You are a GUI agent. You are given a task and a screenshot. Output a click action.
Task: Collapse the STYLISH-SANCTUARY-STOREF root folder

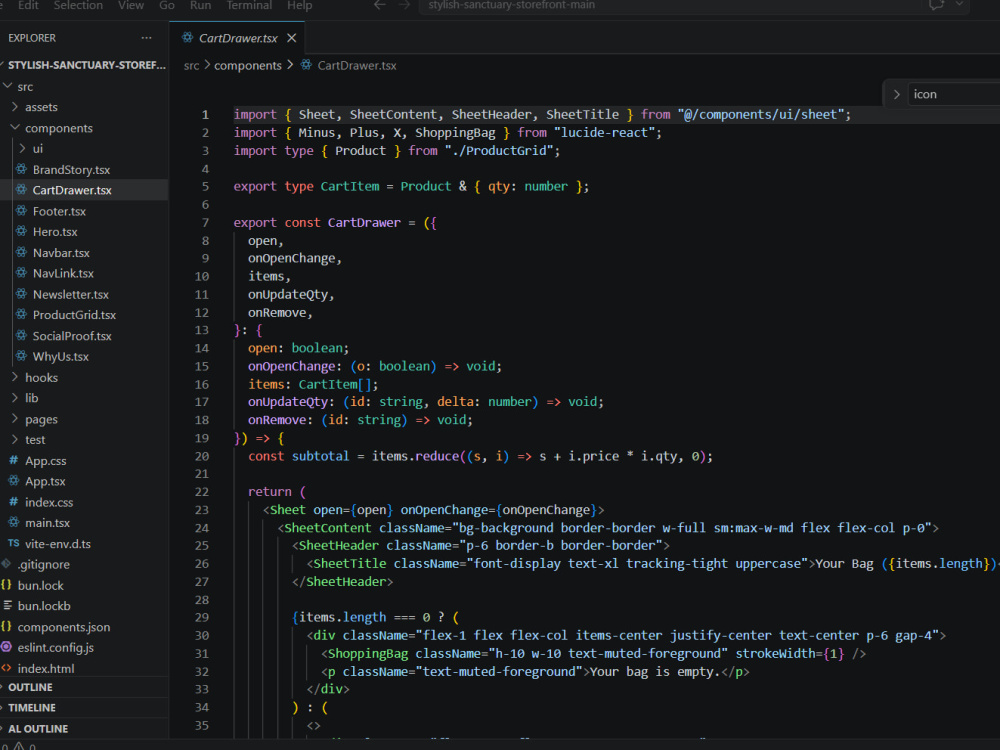[x=84, y=65]
